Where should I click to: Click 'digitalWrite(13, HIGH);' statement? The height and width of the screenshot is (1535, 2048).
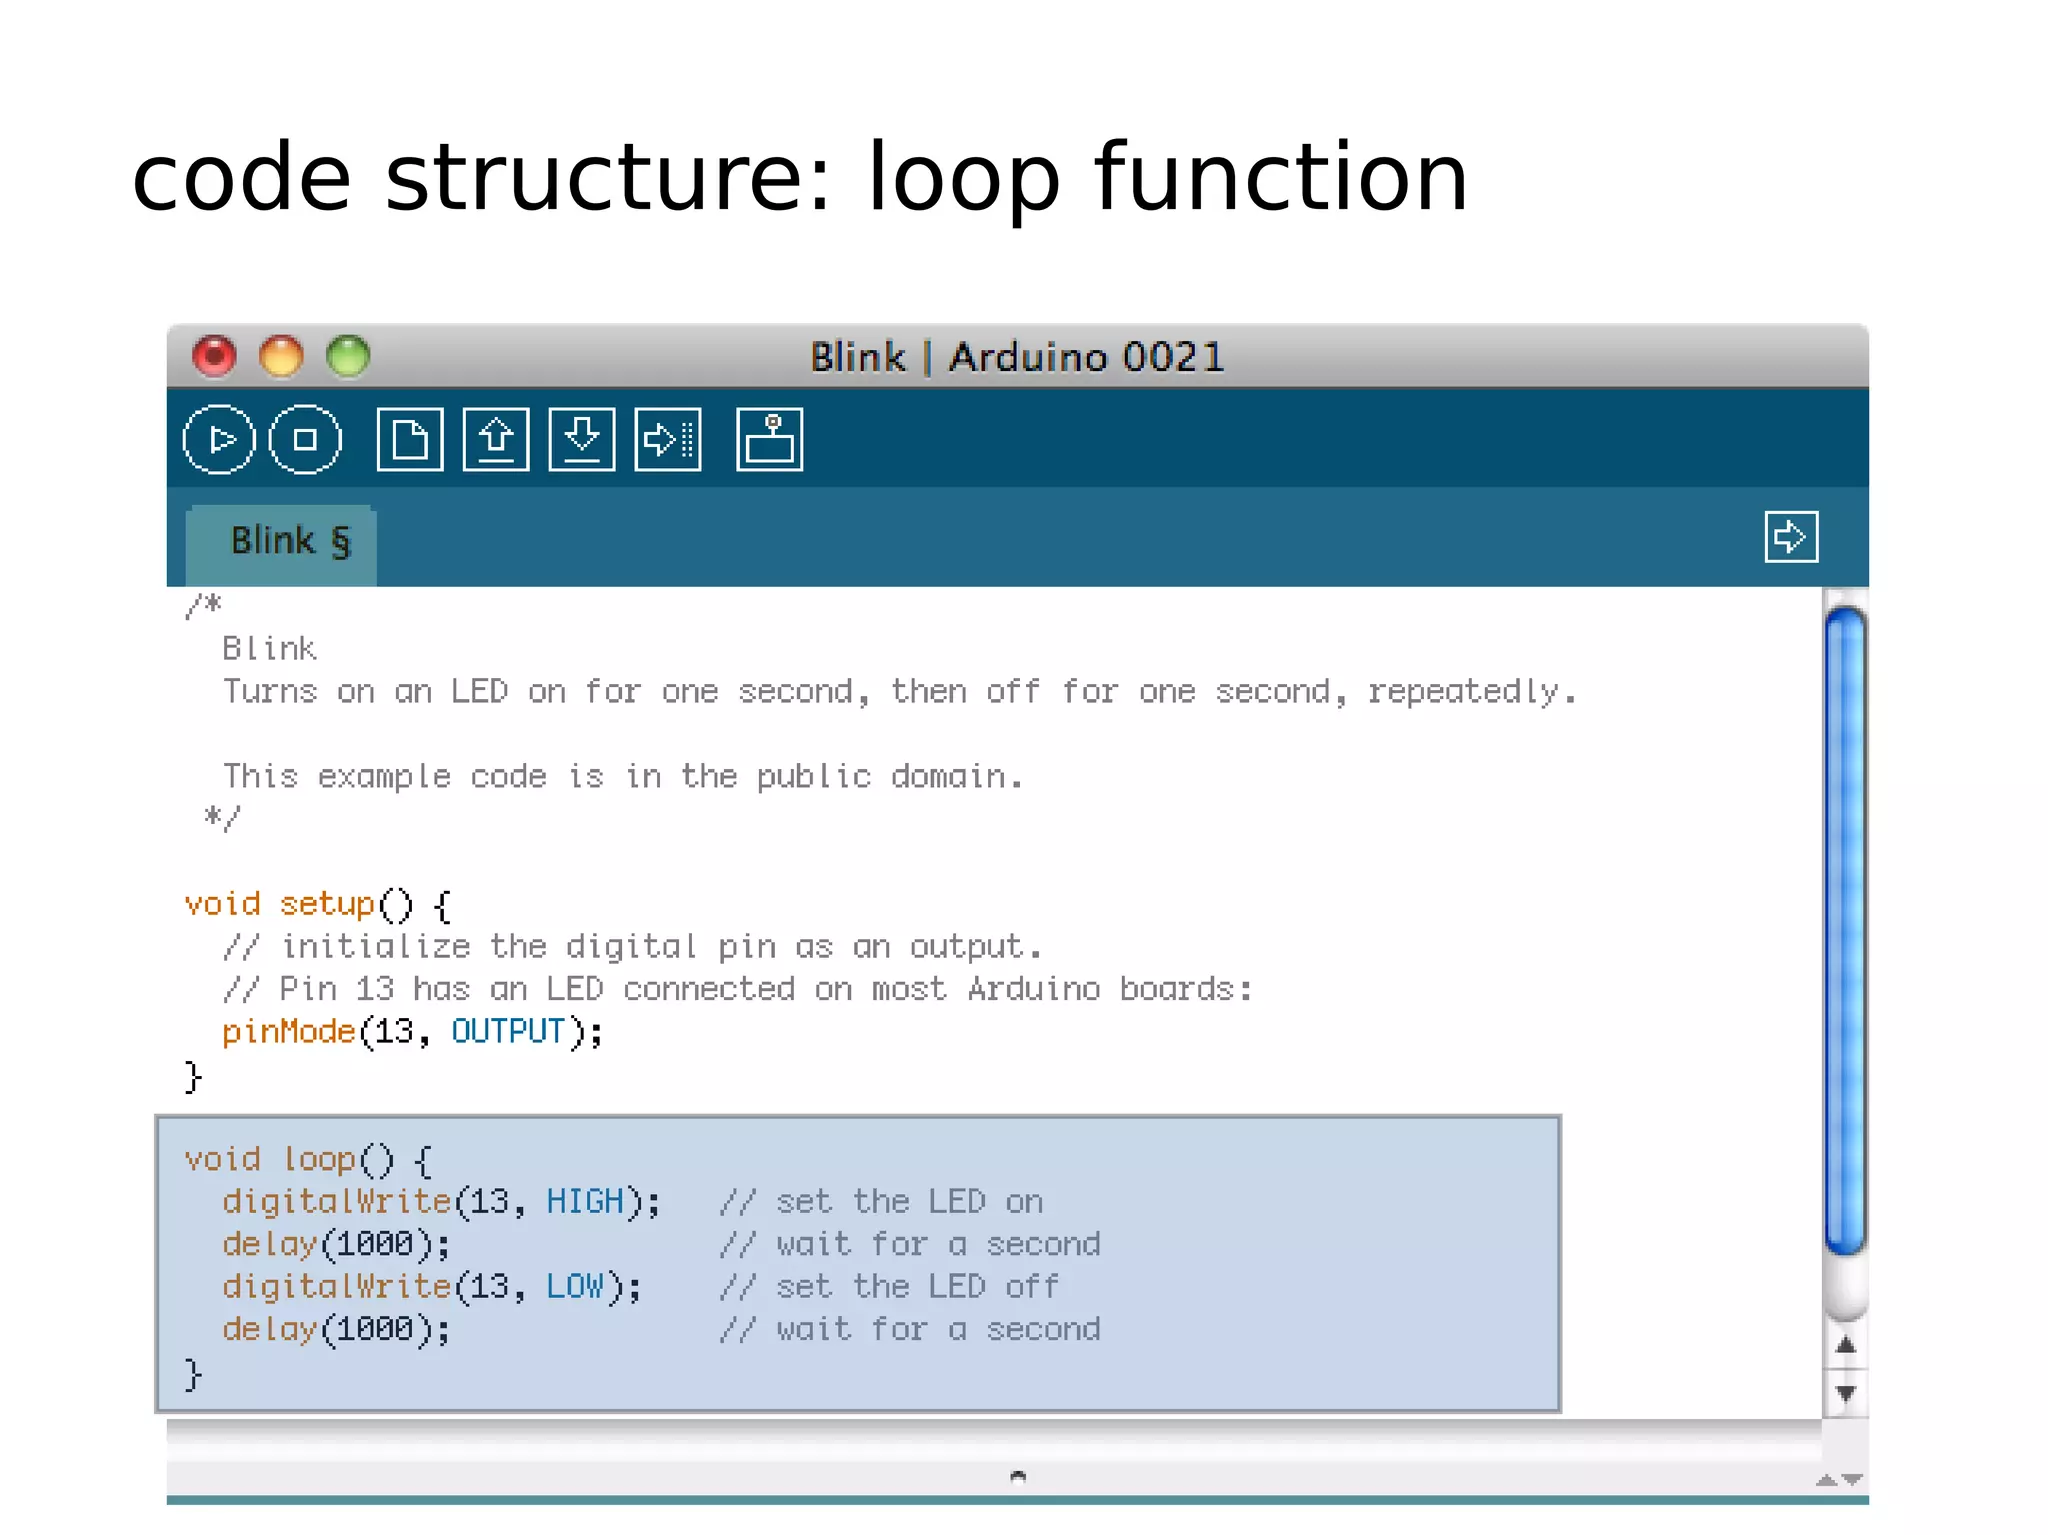coord(441,1202)
